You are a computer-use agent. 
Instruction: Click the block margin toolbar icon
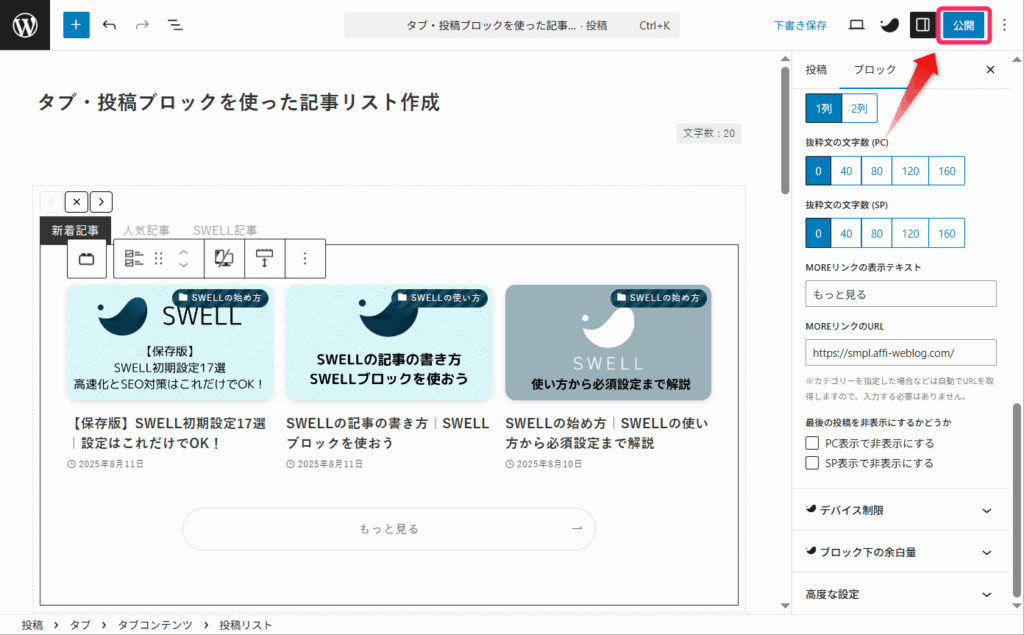[x=264, y=259]
